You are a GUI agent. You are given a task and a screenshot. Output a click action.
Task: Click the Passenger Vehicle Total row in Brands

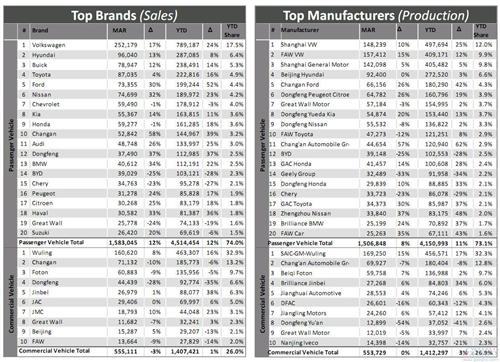pos(131,243)
